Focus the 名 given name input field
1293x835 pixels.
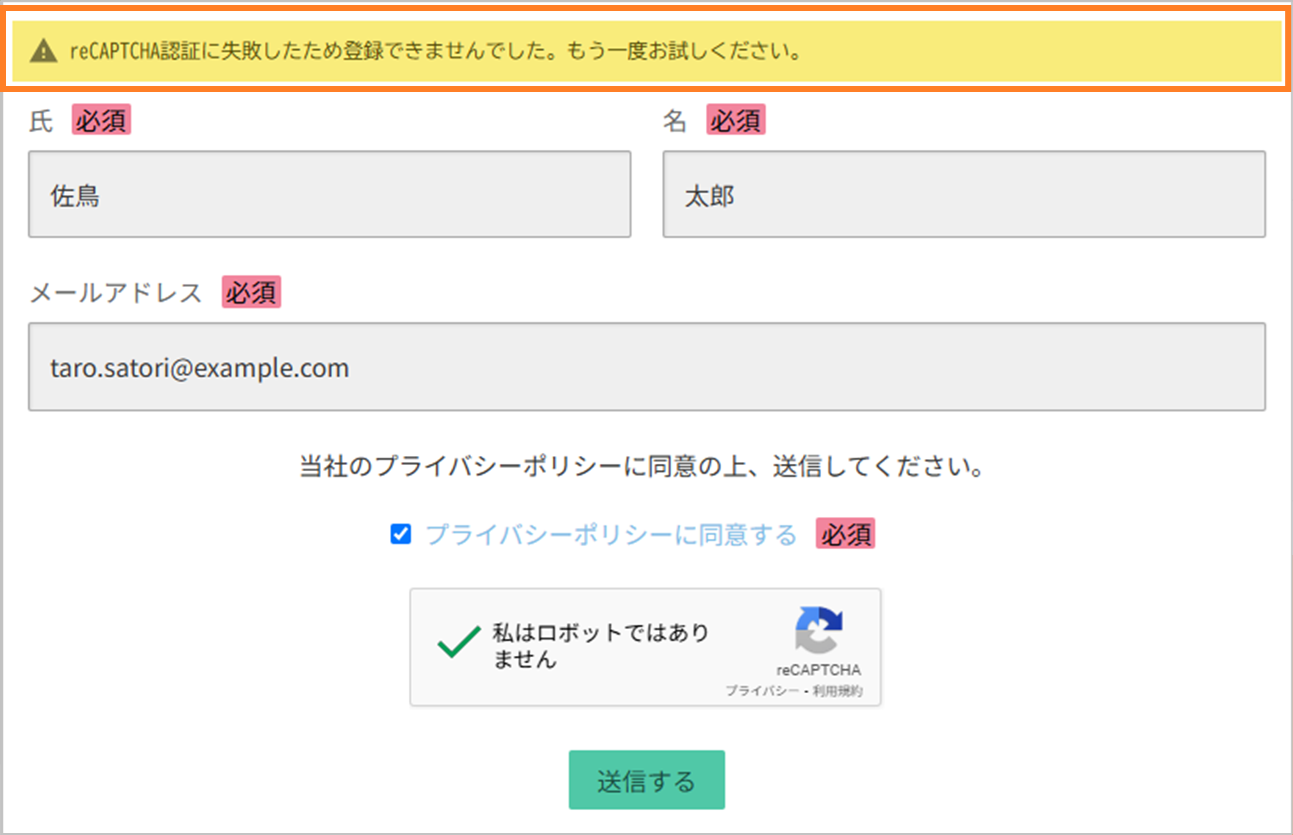pos(963,195)
